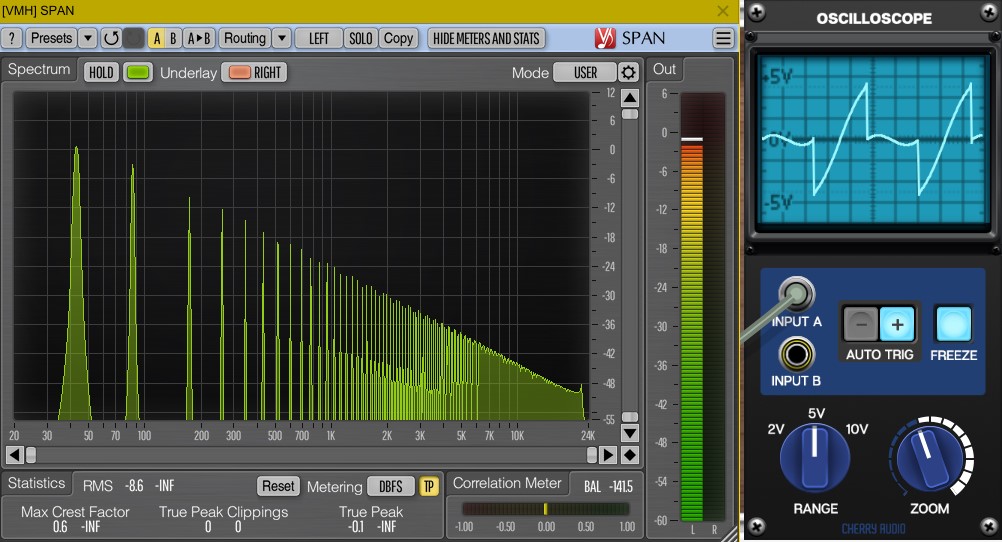Click the correlation meter bar
Screen dimensions: 1002x542
click(545, 509)
